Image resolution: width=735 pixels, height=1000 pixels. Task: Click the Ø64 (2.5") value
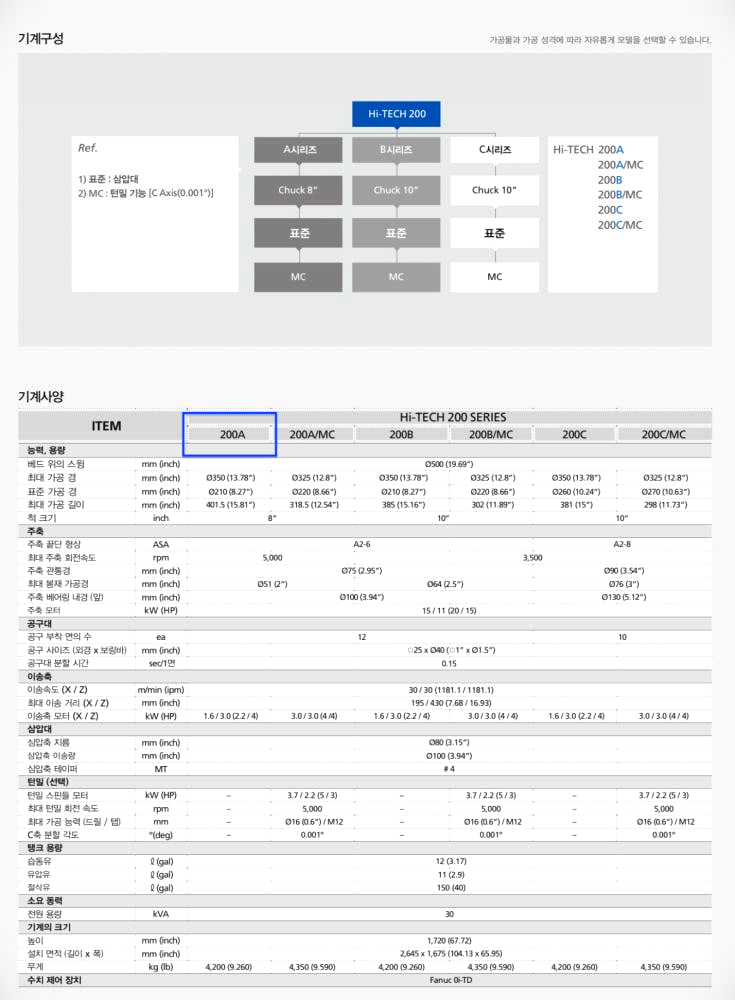tap(445, 584)
